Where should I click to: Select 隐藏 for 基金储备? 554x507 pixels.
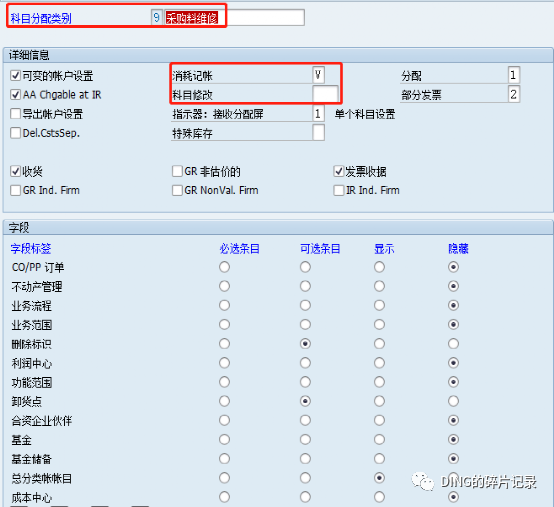tap(453, 459)
